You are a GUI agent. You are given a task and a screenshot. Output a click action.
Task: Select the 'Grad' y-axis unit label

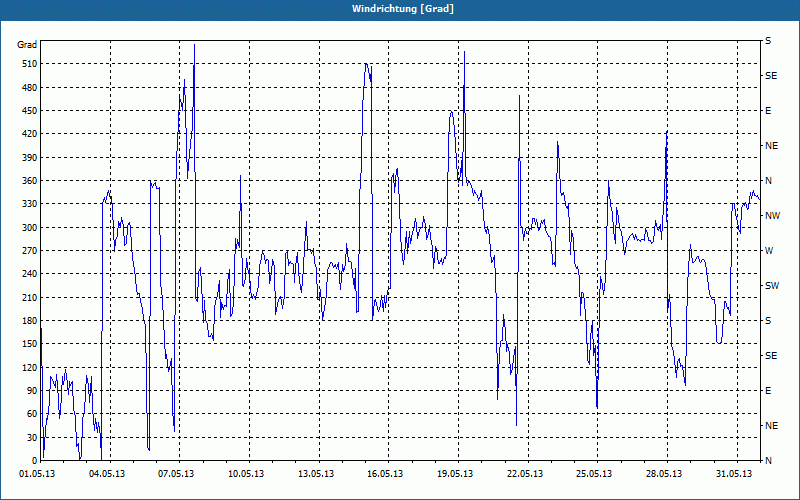pyautogui.click(x=27, y=45)
